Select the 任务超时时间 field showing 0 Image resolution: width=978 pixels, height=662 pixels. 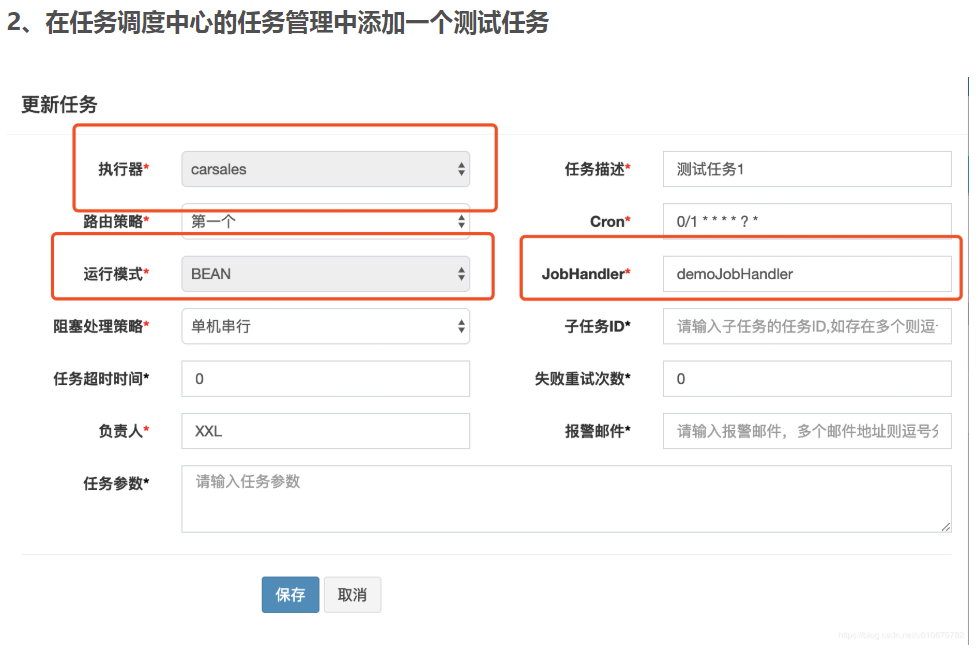pos(325,379)
